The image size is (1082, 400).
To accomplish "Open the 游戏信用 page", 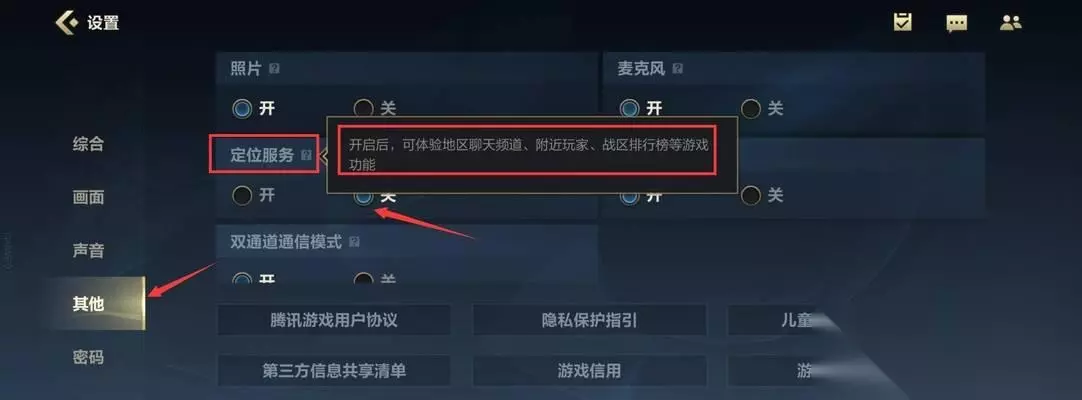I will [589, 370].
